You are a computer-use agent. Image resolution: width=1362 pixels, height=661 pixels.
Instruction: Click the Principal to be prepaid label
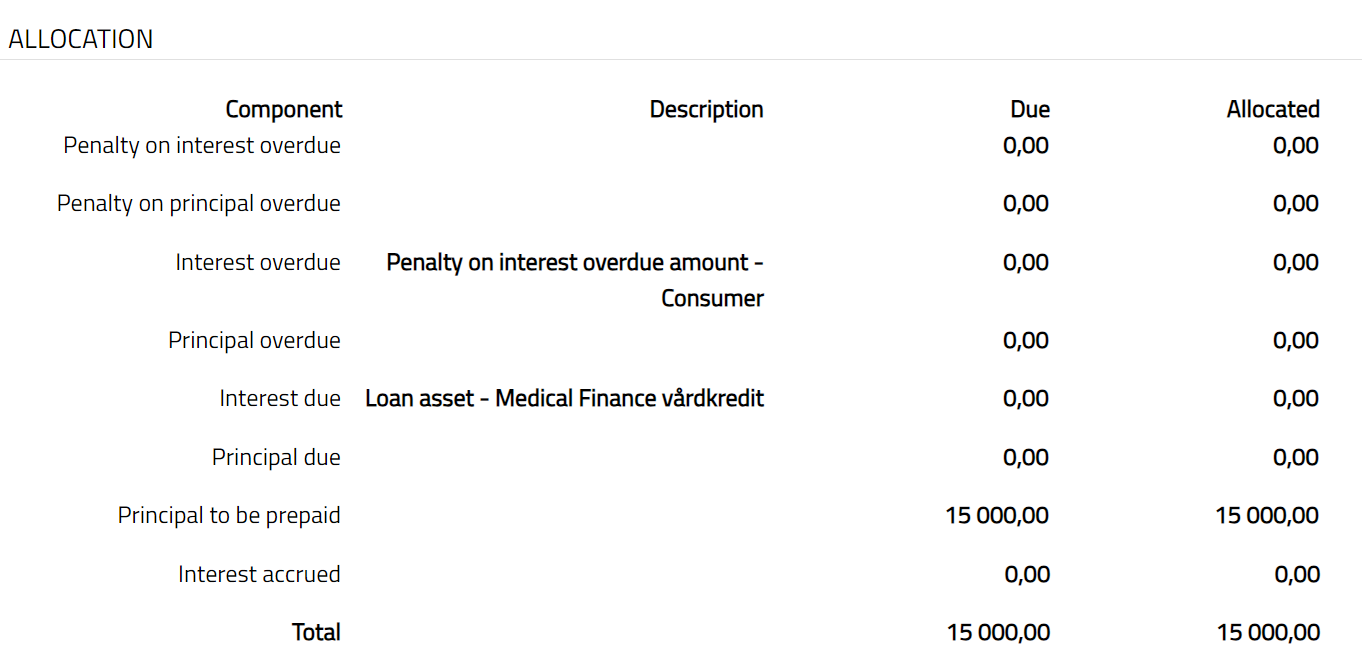coord(229,515)
